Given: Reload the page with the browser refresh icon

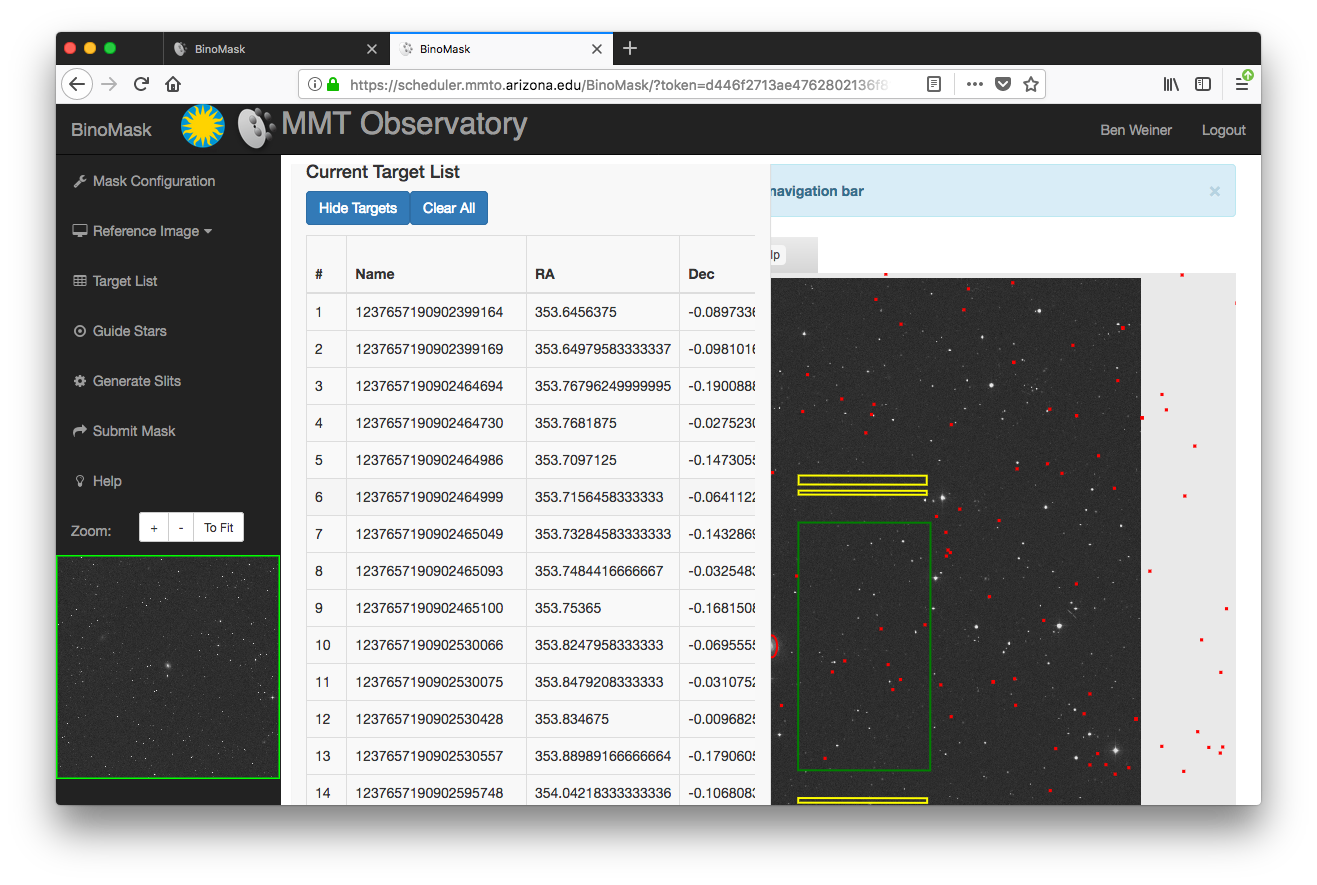Looking at the screenshot, I should pyautogui.click(x=142, y=84).
